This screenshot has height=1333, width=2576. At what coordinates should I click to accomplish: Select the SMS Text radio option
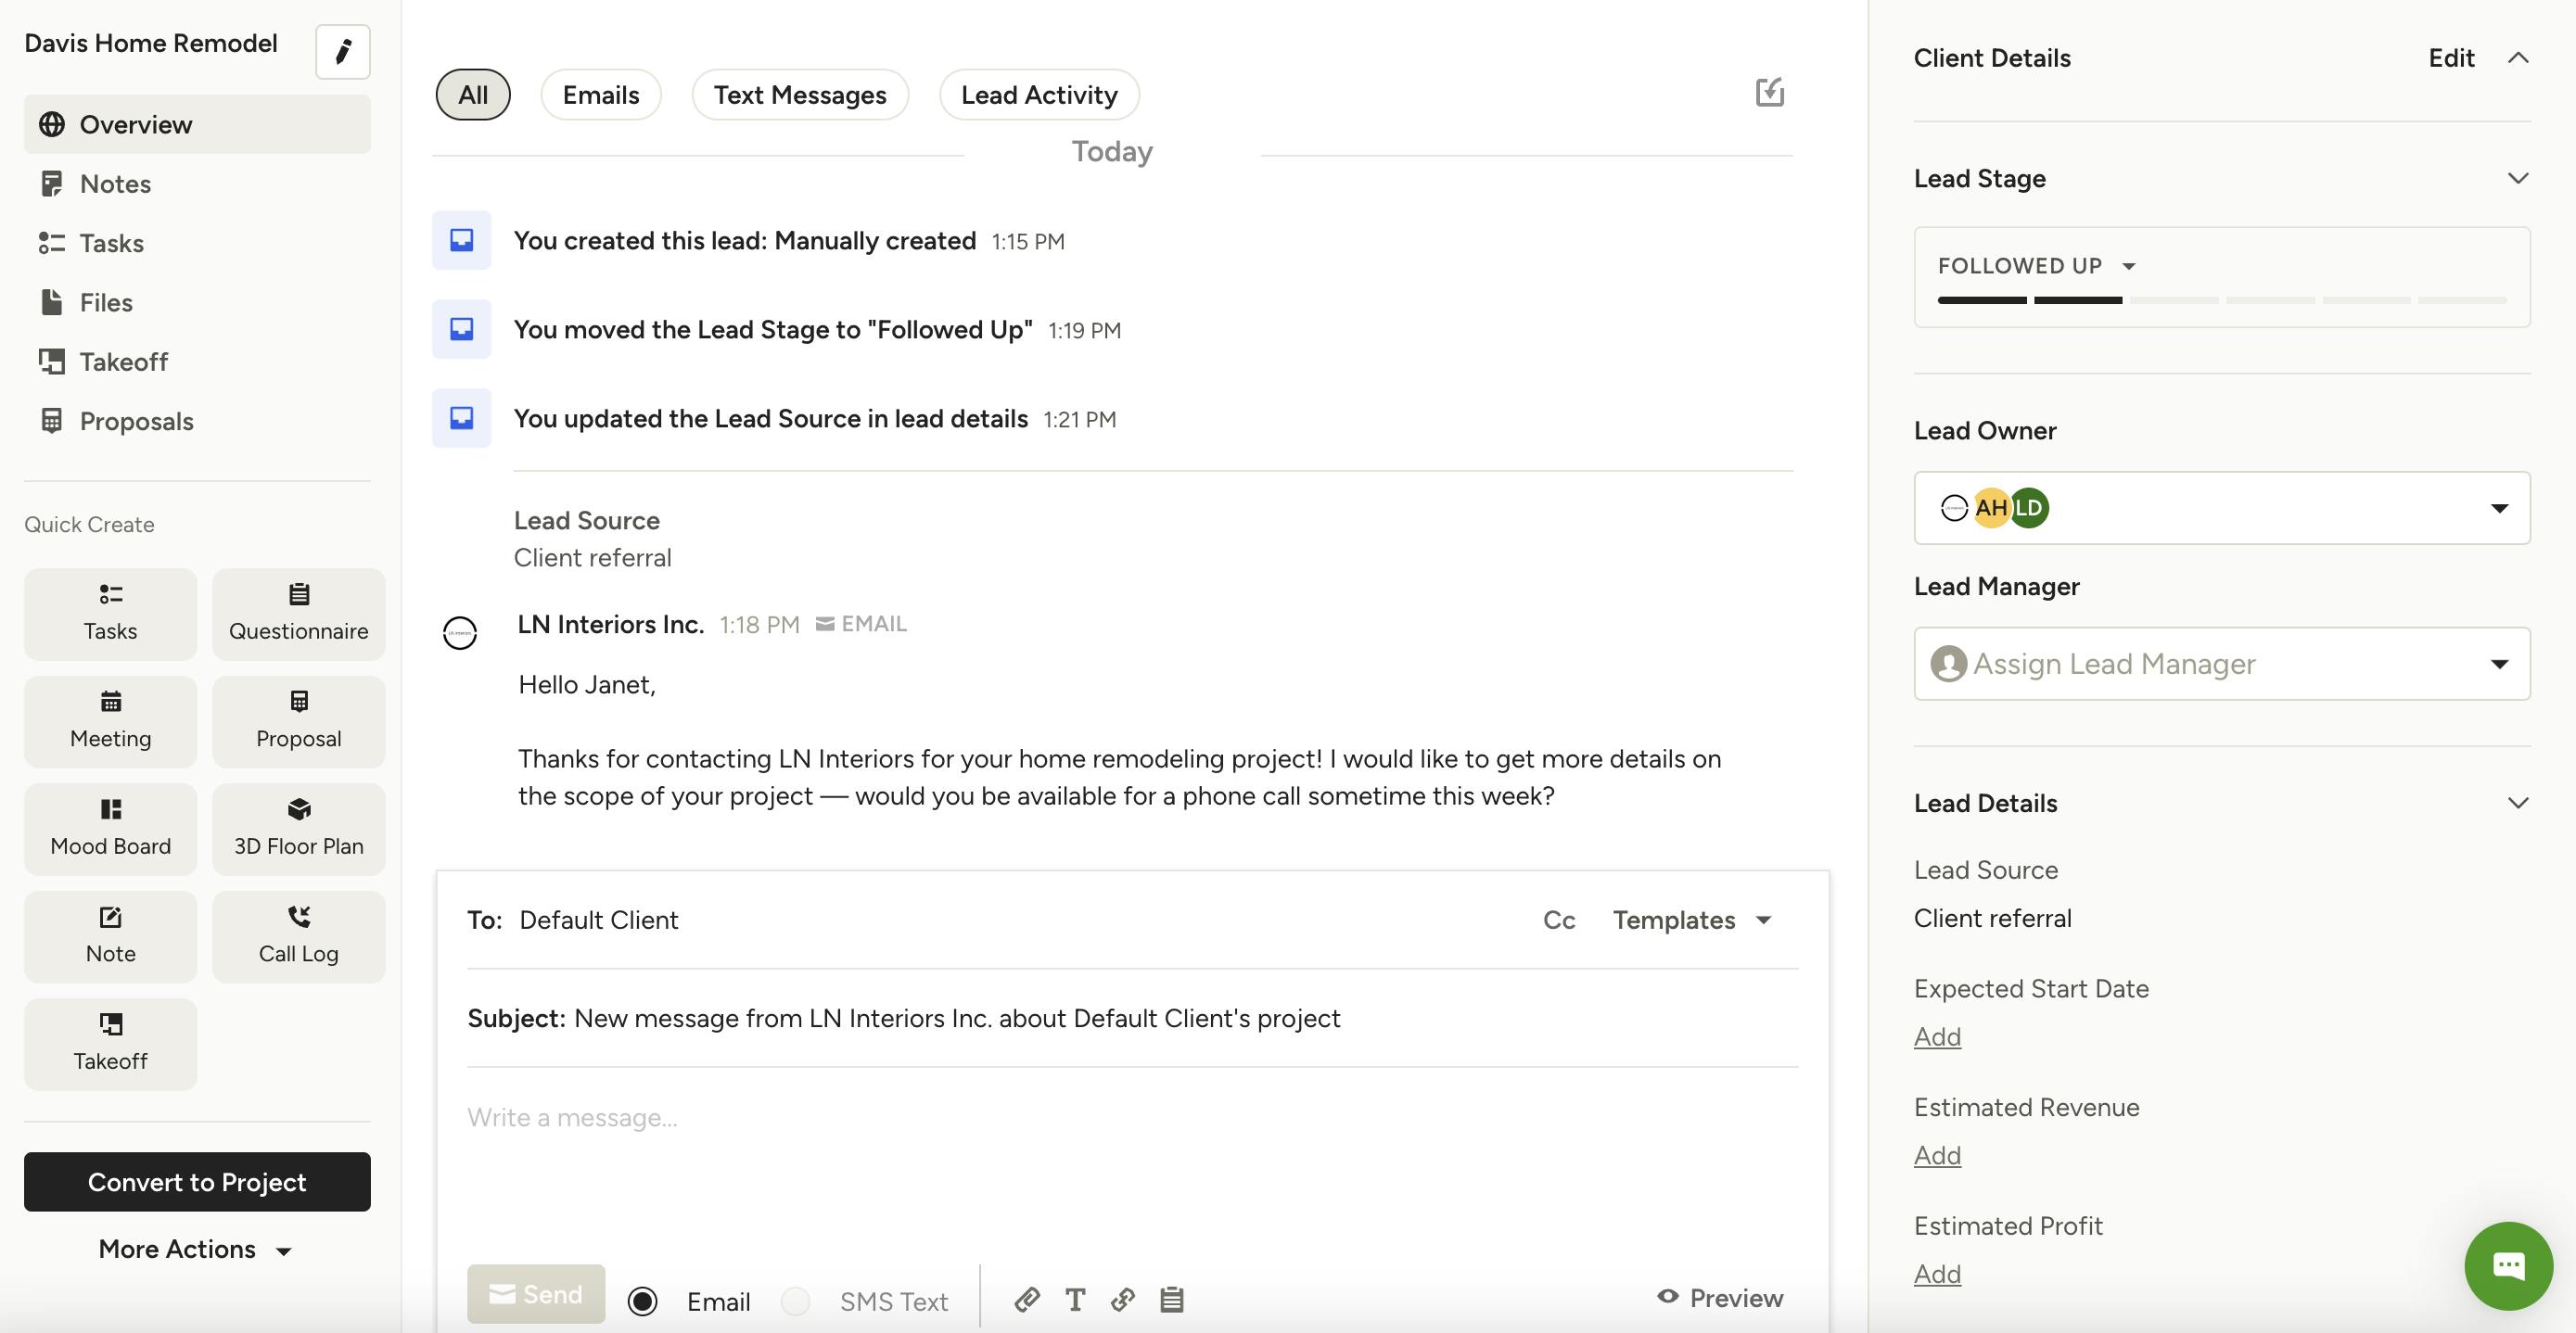[x=796, y=1301]
